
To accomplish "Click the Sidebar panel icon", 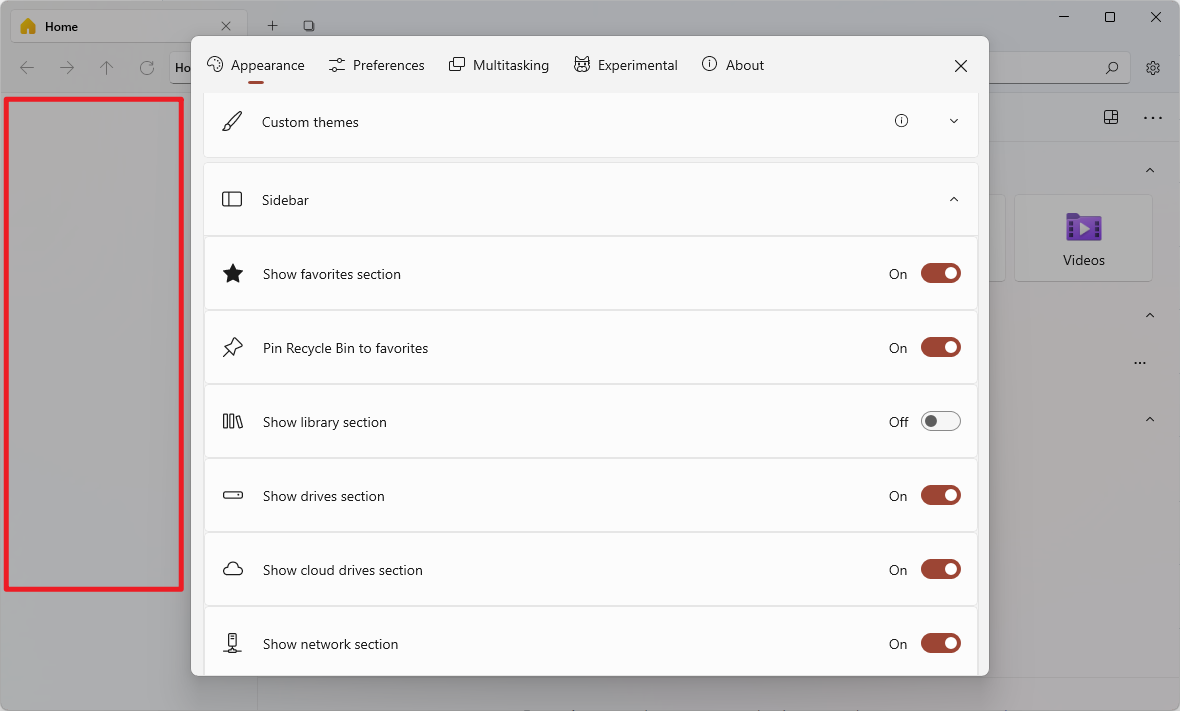I will (x=232, y=199).
